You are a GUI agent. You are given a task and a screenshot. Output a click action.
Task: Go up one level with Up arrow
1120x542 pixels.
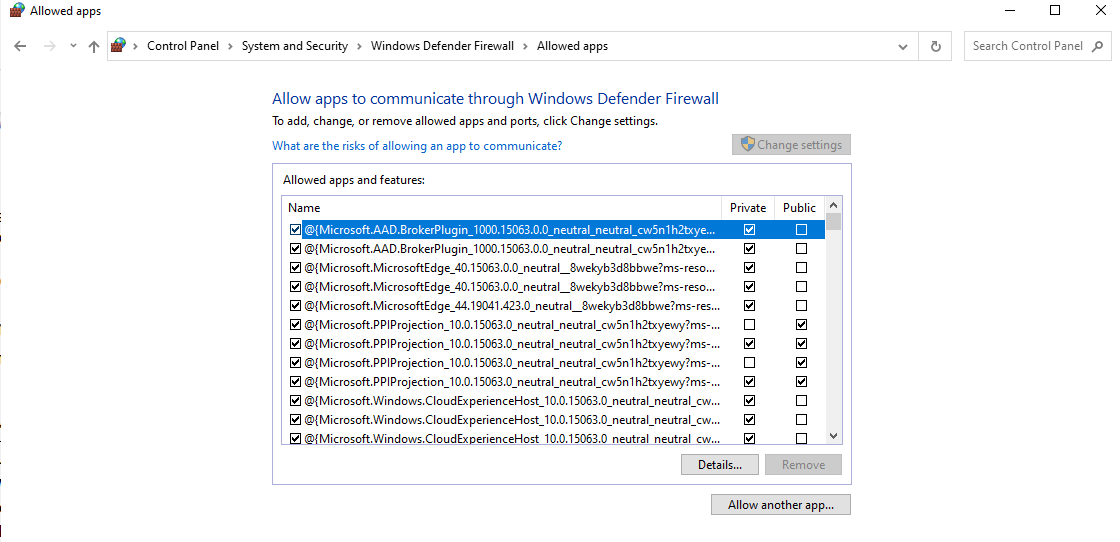pyautogui.click(x=94, y=46)
